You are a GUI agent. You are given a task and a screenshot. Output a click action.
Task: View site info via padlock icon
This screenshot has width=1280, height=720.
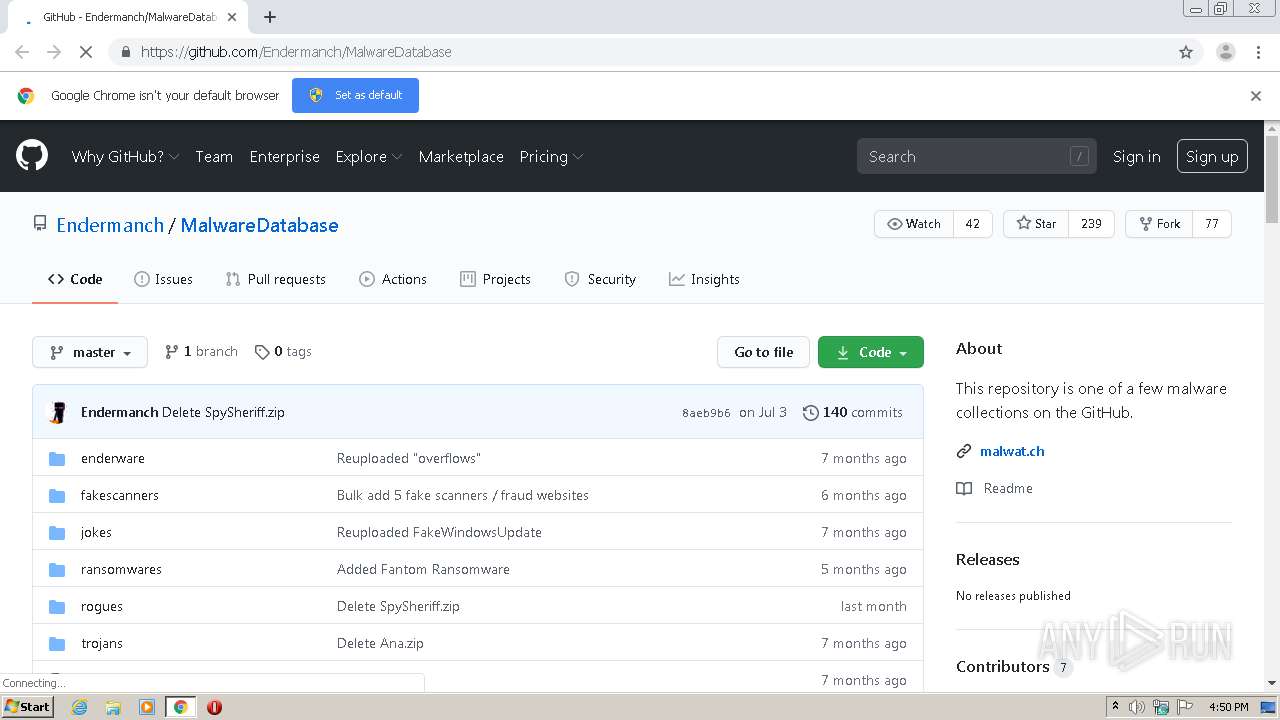tap(125, 52)
